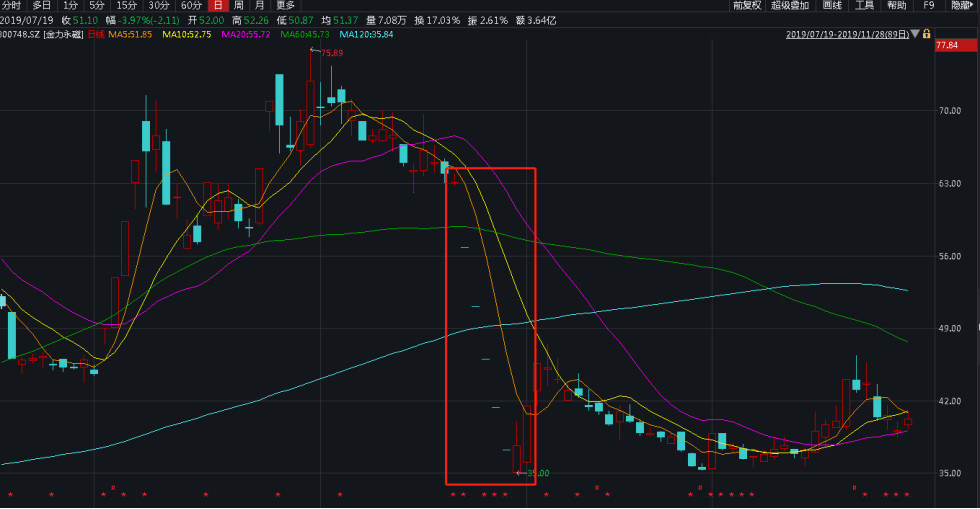Open the 帮助 help menu

pyautogui.click(x=897, y=6)
